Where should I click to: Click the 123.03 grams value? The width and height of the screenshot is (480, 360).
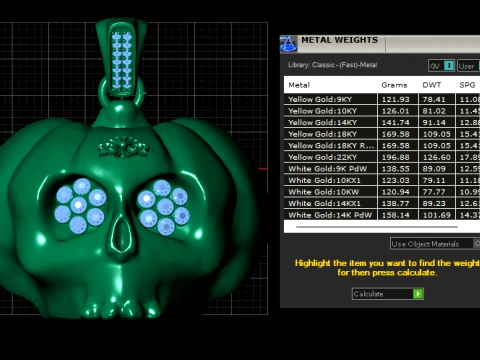tap(395, 180)
